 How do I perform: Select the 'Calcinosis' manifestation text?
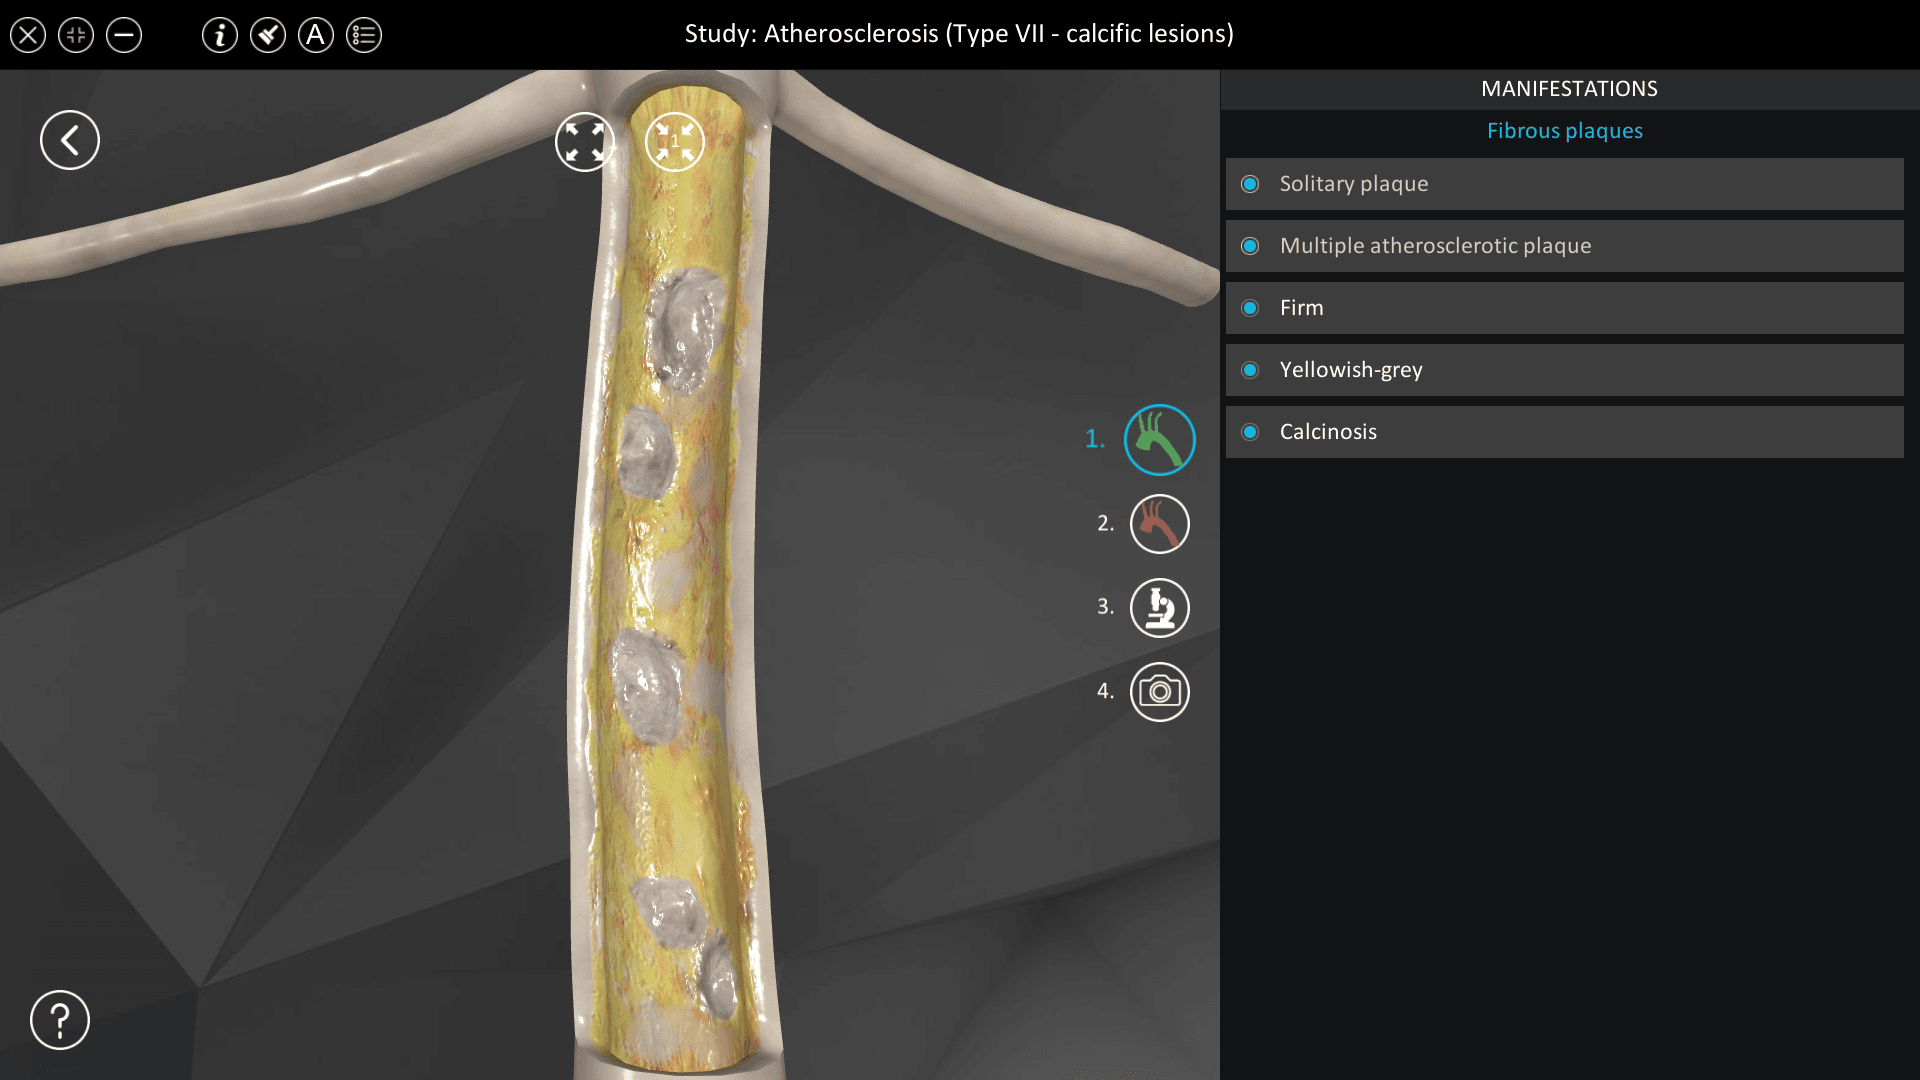point(1328,432)
